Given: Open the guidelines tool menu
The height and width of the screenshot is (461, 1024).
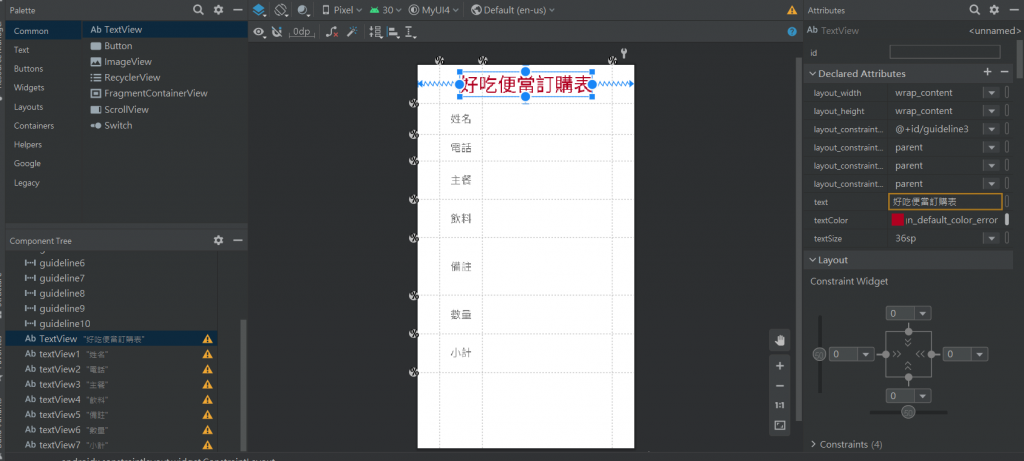Looking at the screenshot, I should 411,31.
